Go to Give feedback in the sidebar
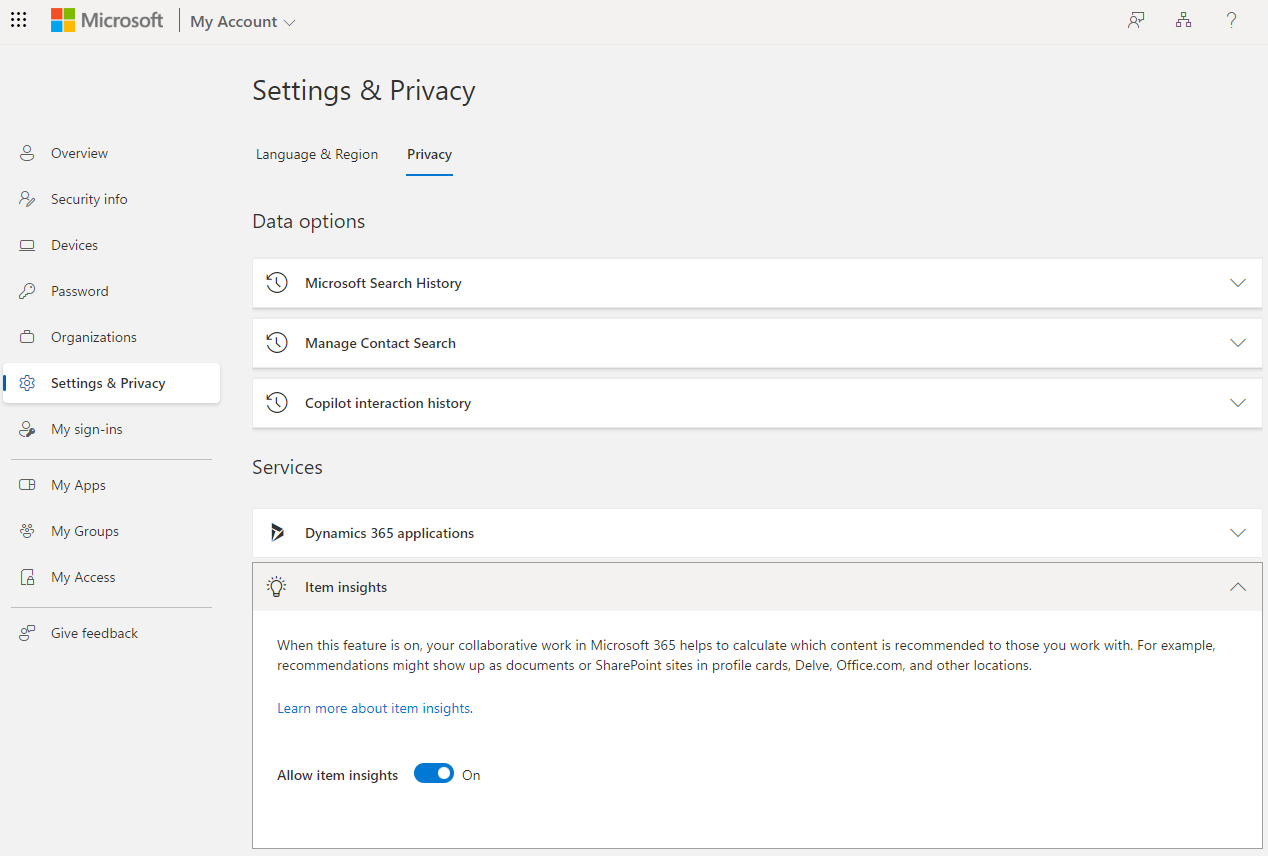This screenshot has width=1268, height=856. 94,632
